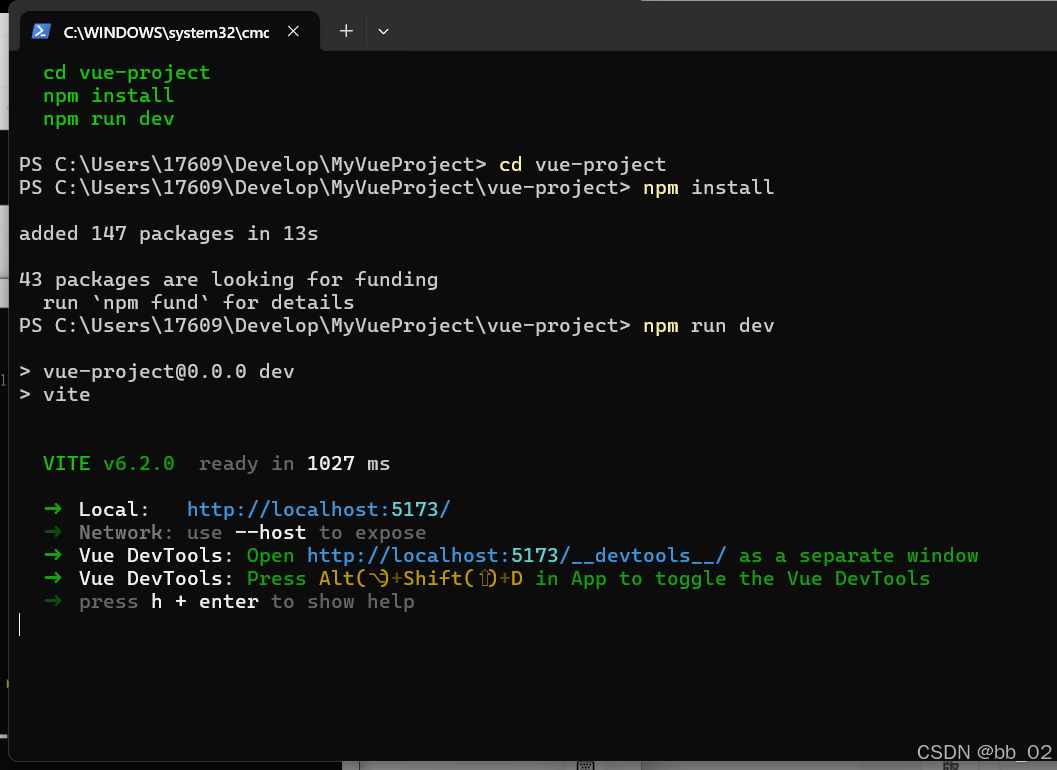Viewport: 1057px width, 770px height.
Task: Expand the new tab profile dropdown chevron
Action: [383, 32]
